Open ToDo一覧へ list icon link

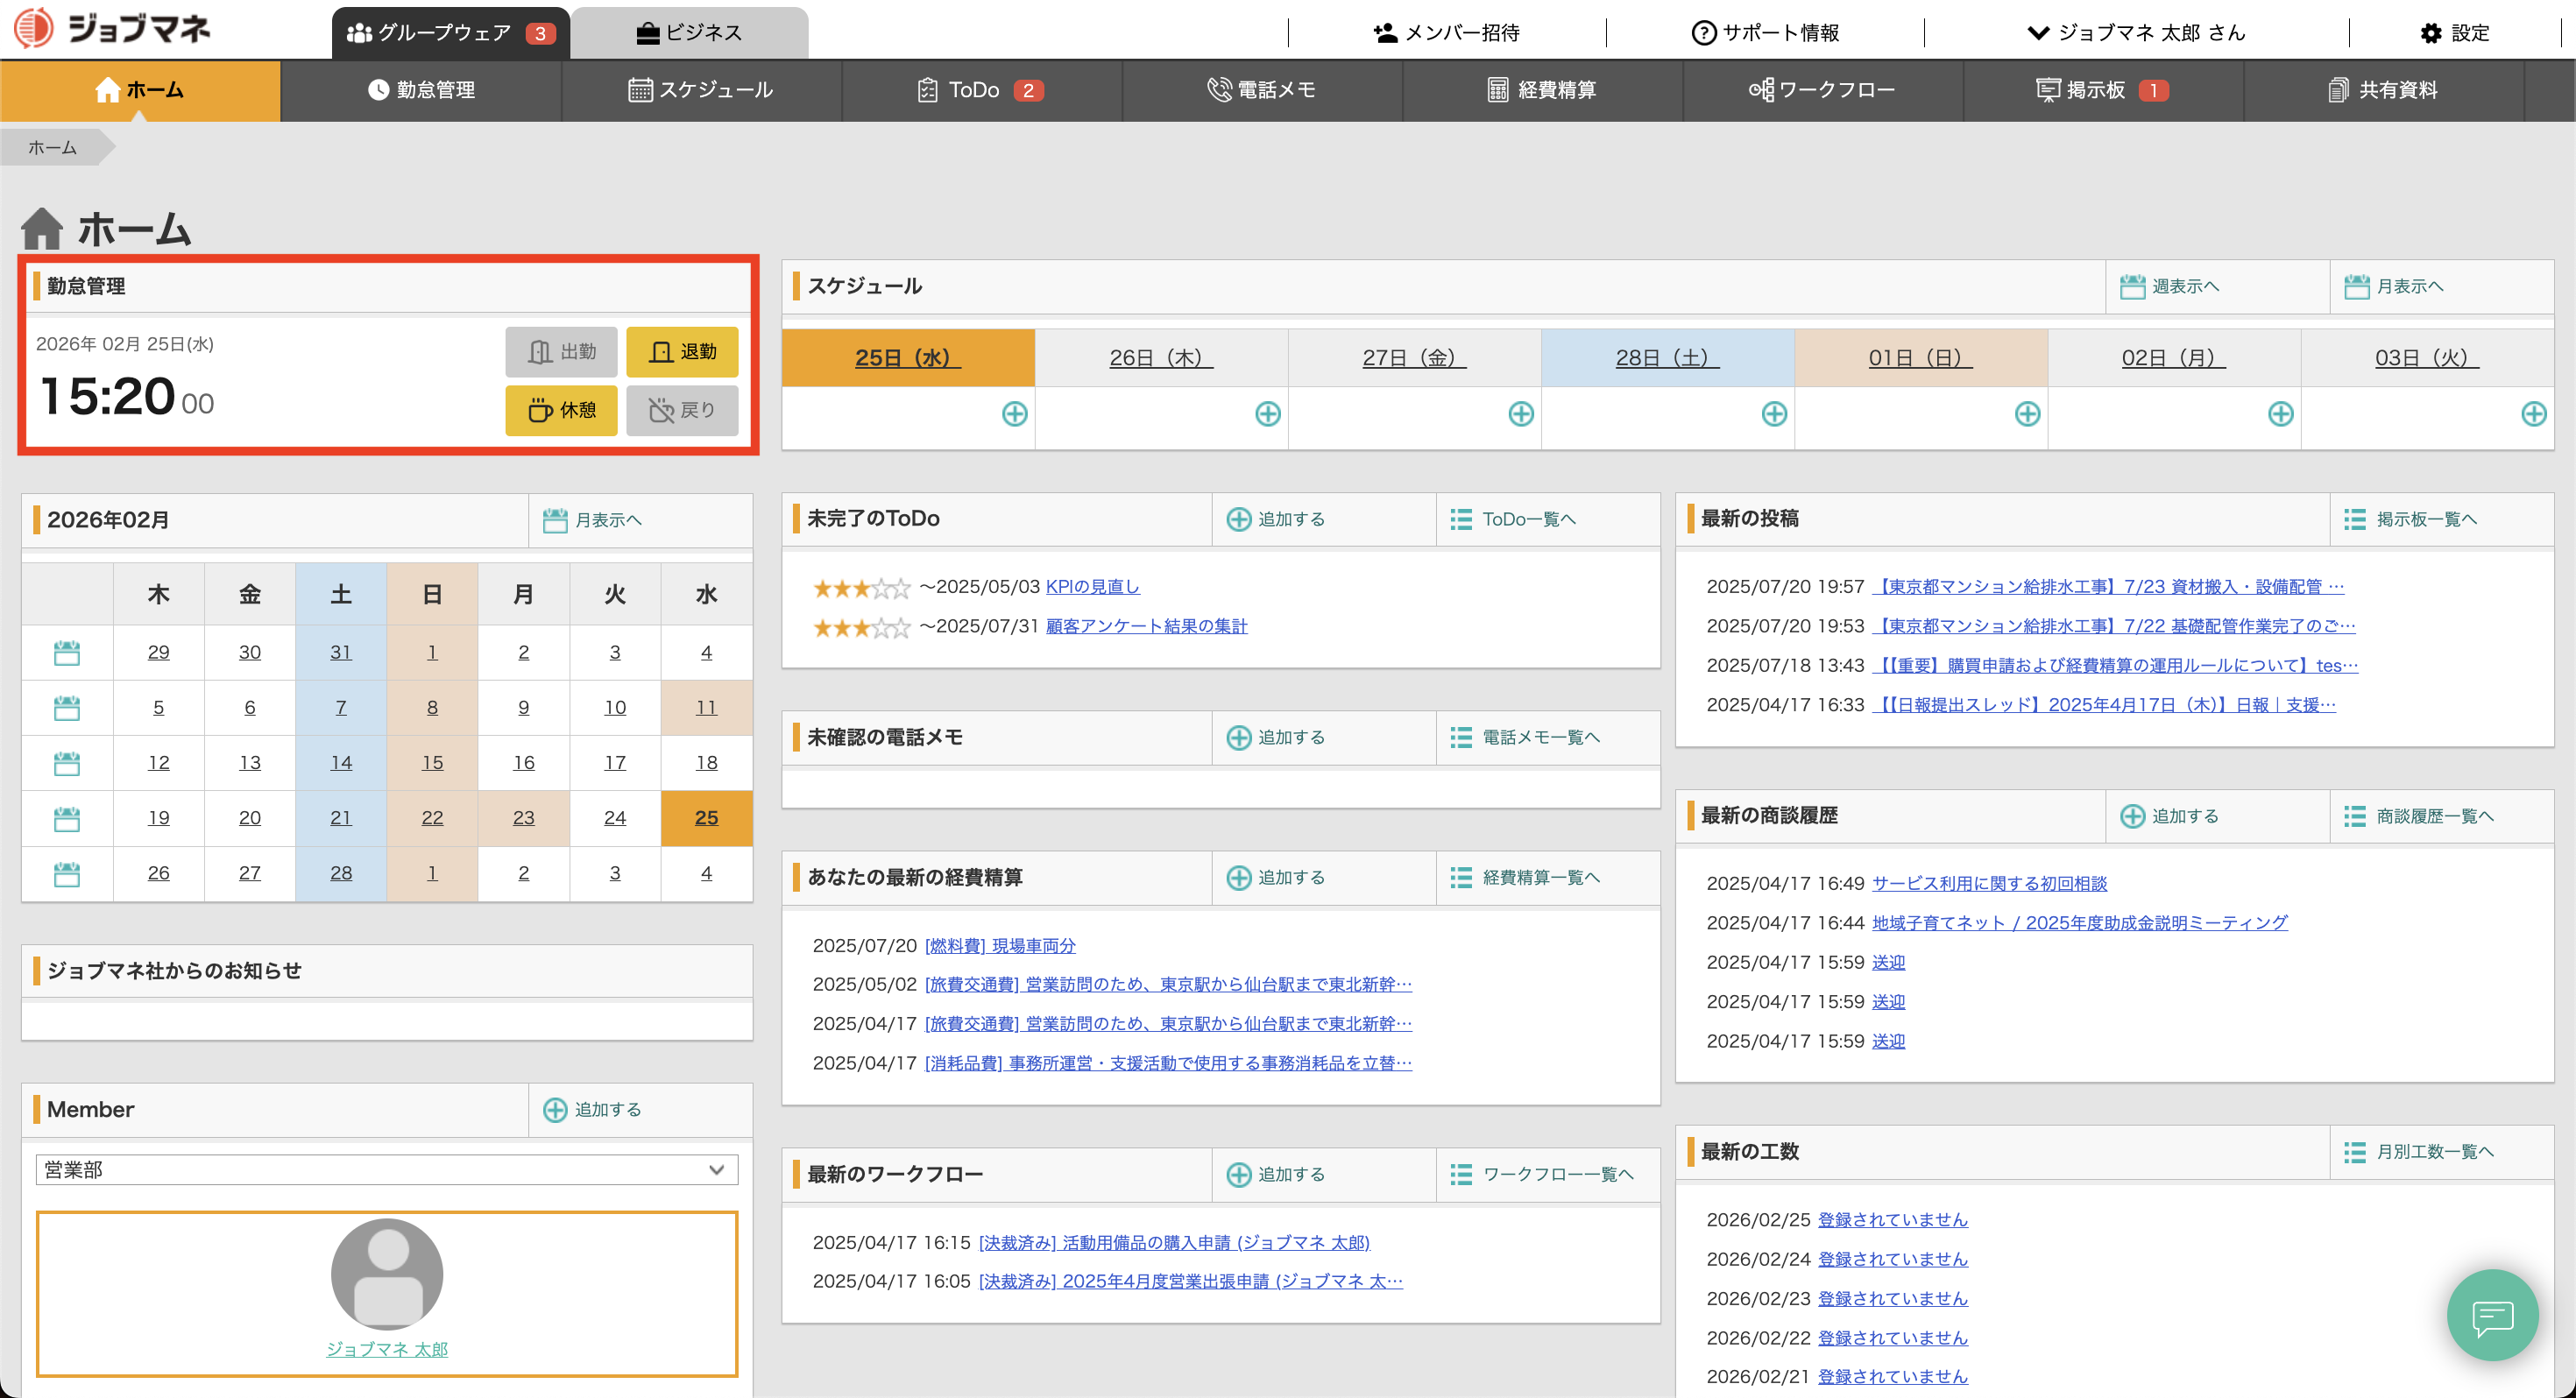click(x=1461, y=519)
